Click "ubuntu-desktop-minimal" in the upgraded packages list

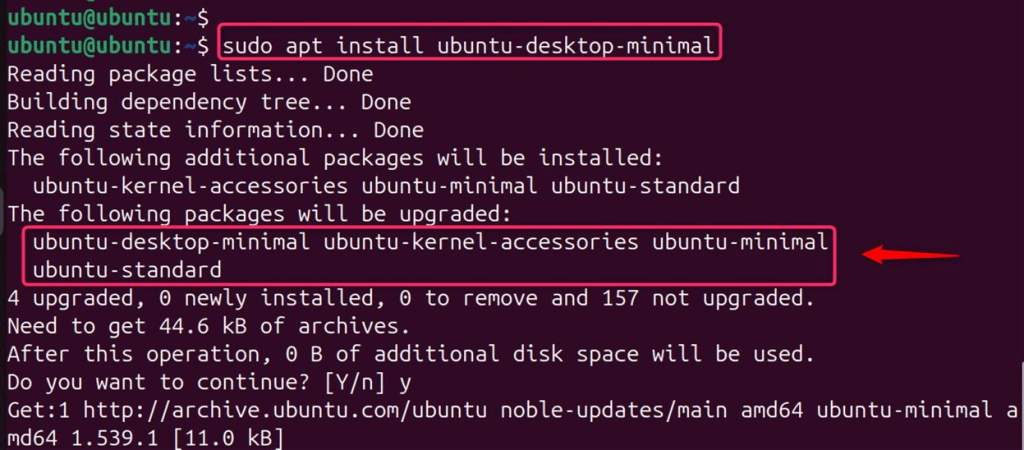(x=172, y=242)
